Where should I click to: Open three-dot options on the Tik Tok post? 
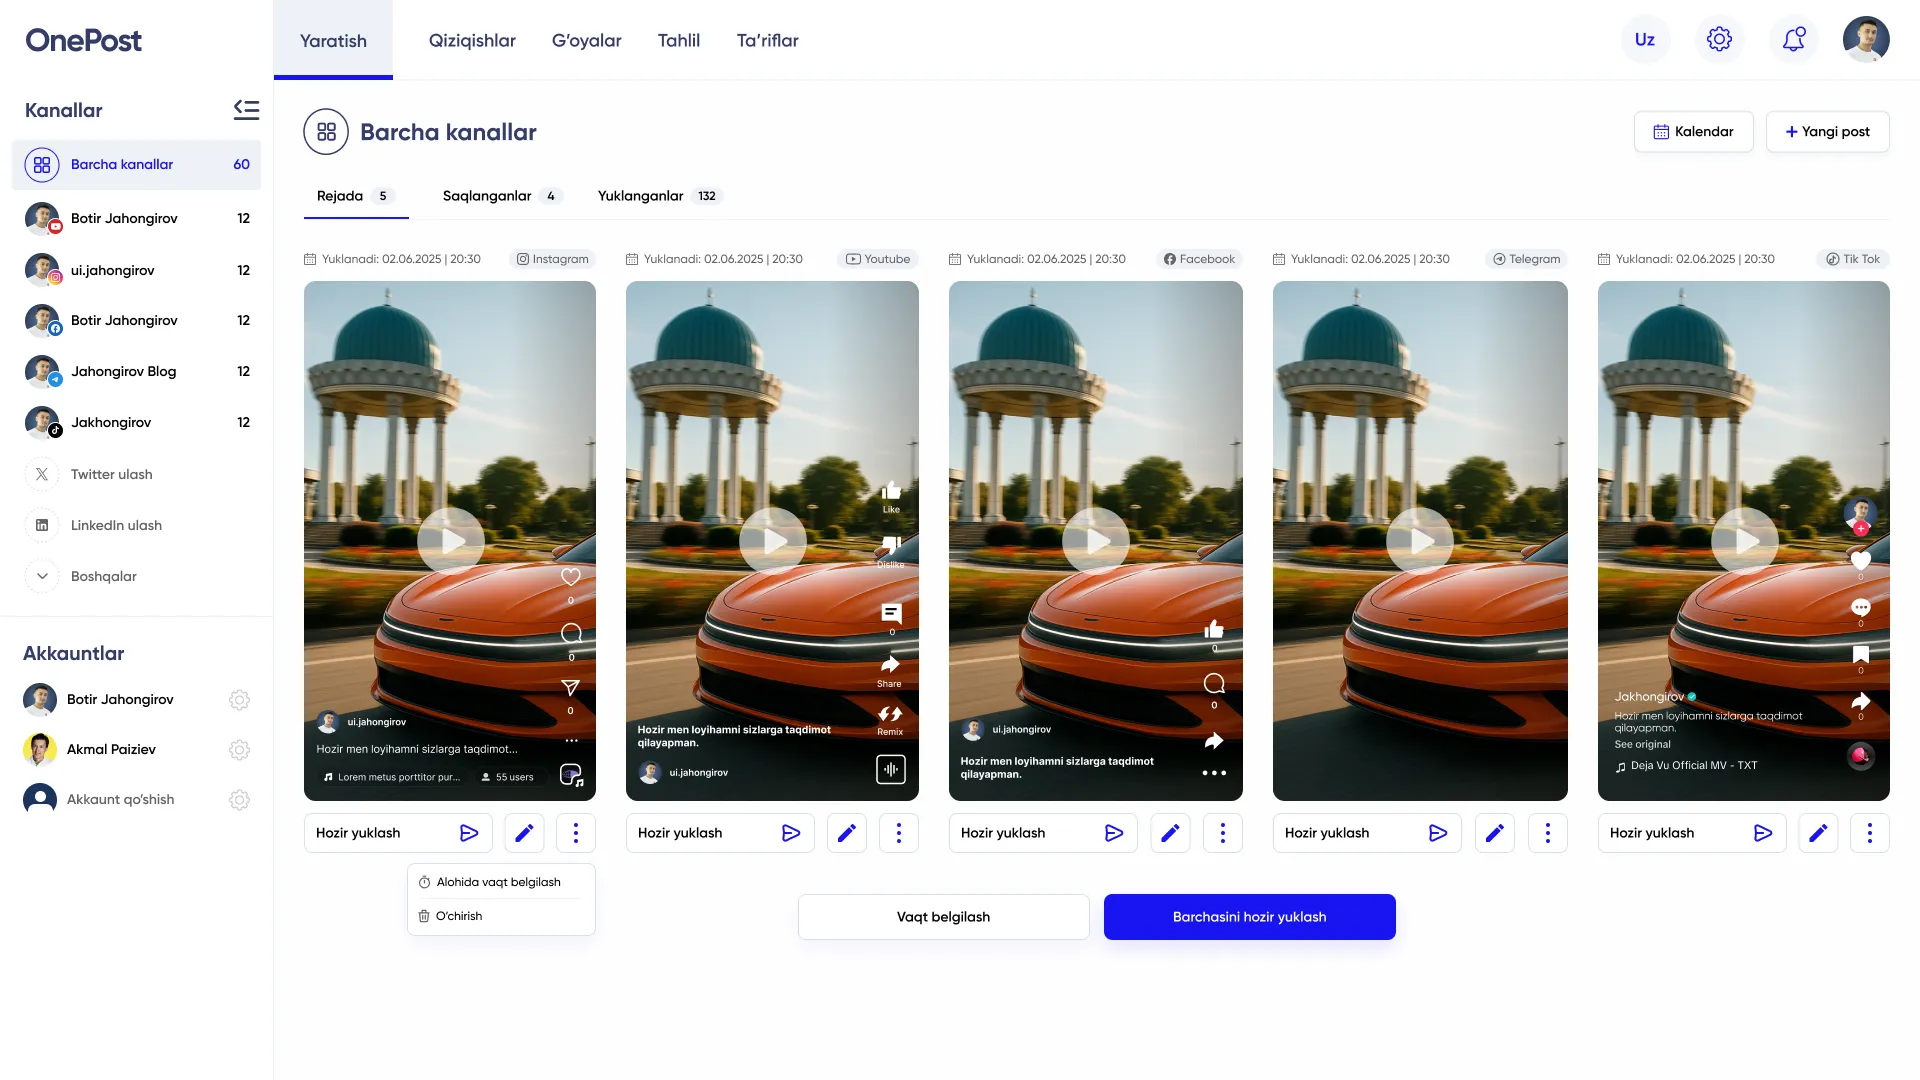(1870, 832)
